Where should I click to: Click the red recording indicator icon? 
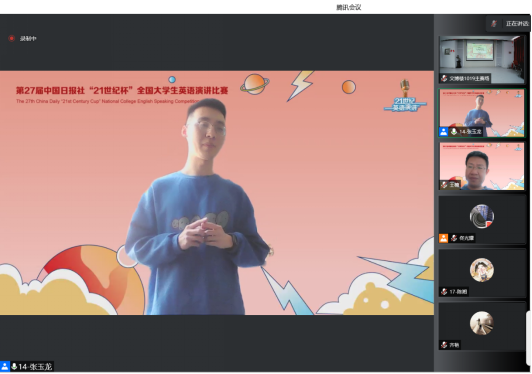tap(12, 38)
